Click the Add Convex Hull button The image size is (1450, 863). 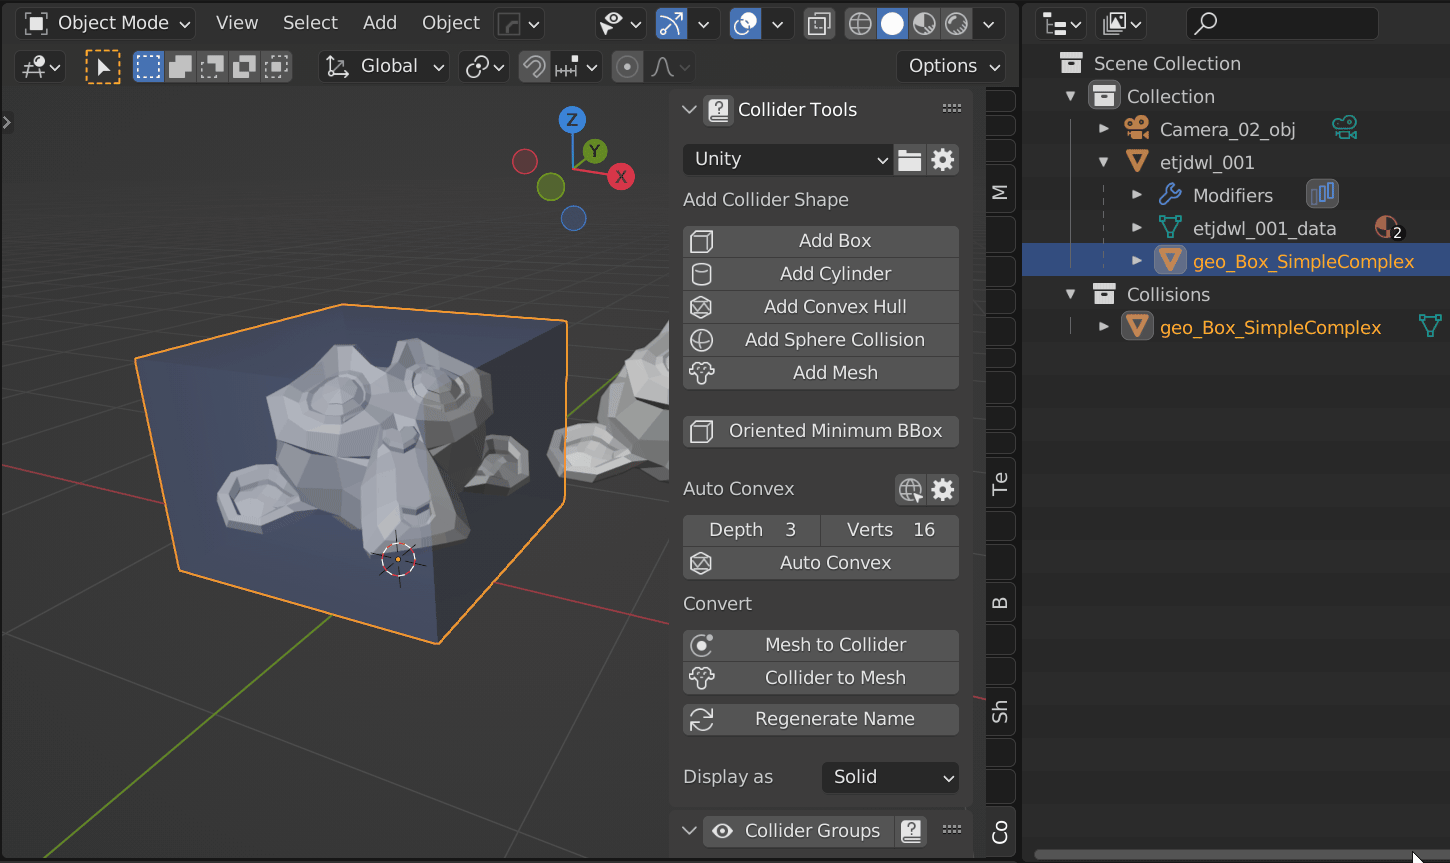[821, 307]
